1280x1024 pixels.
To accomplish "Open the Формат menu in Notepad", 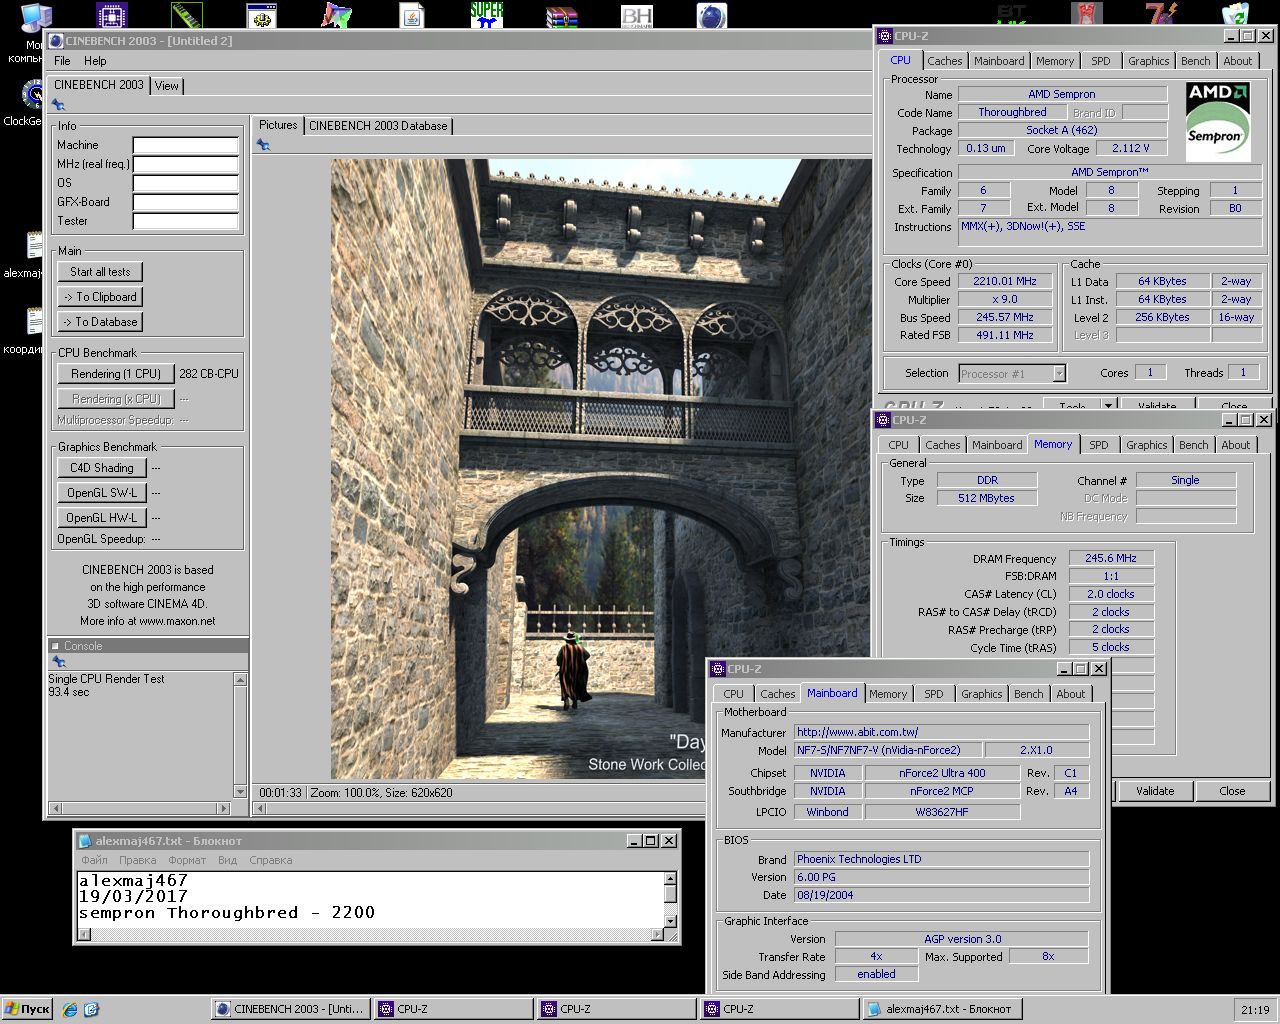I will coord(187,860).
